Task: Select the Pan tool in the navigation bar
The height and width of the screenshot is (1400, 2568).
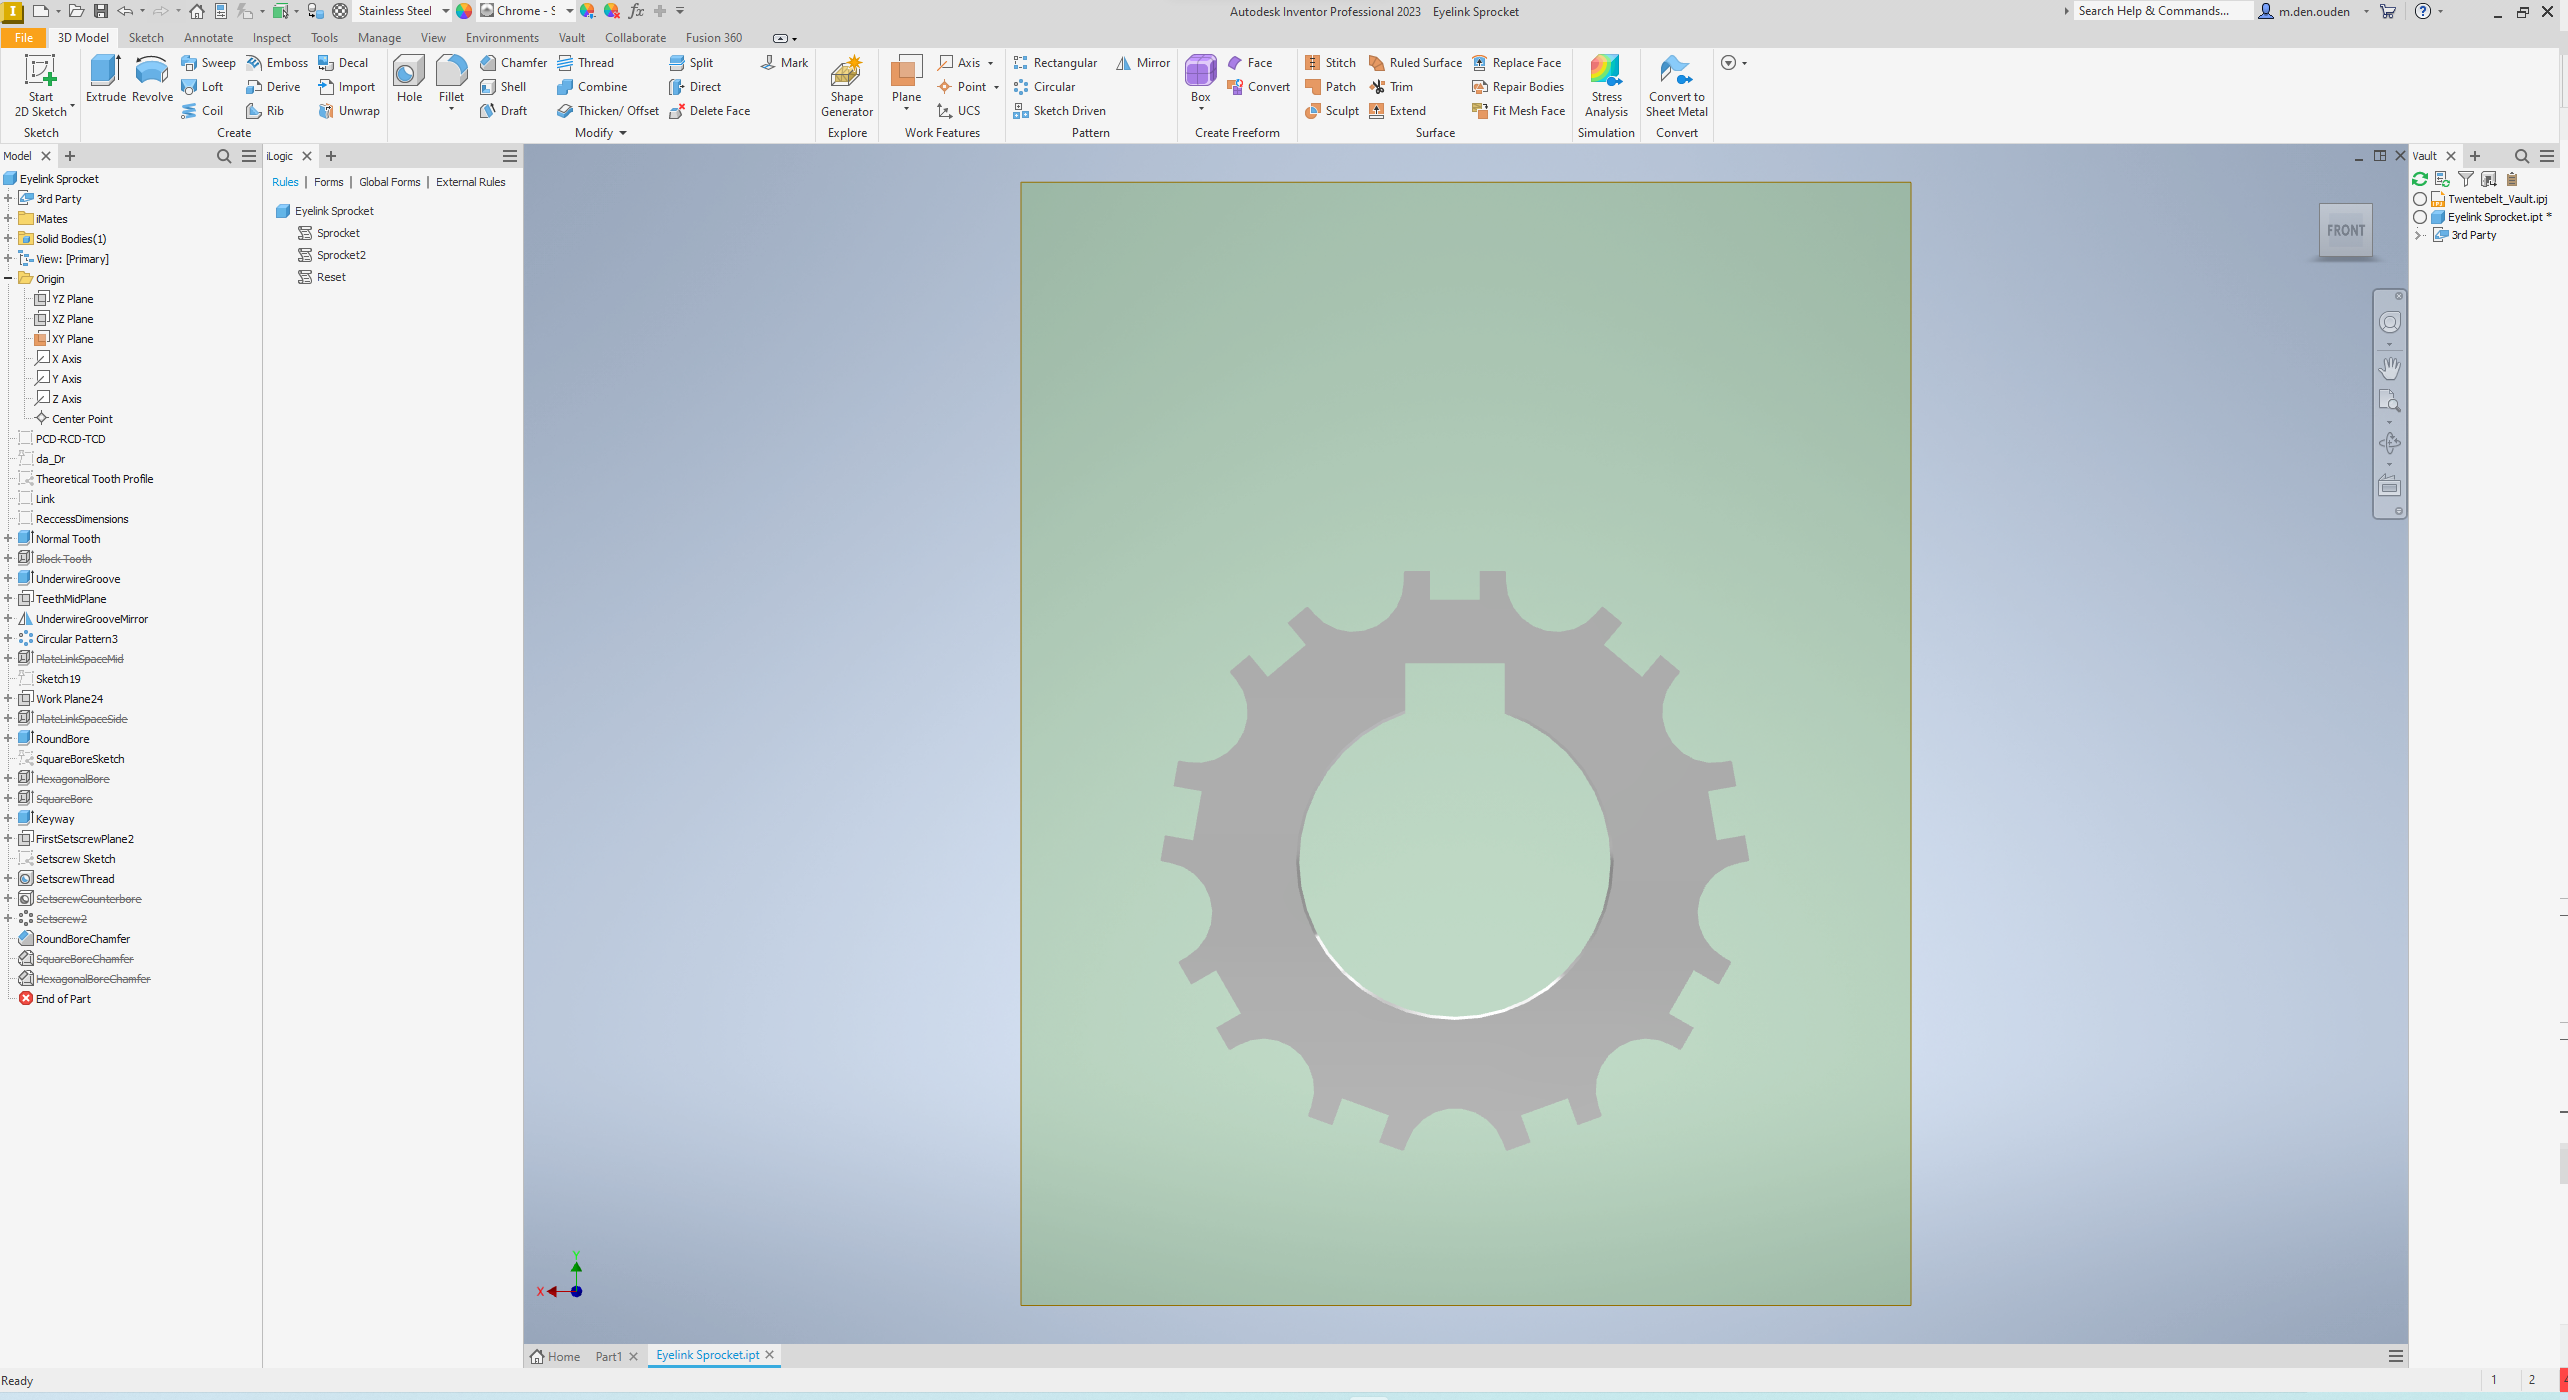Action: point(2389,368)
